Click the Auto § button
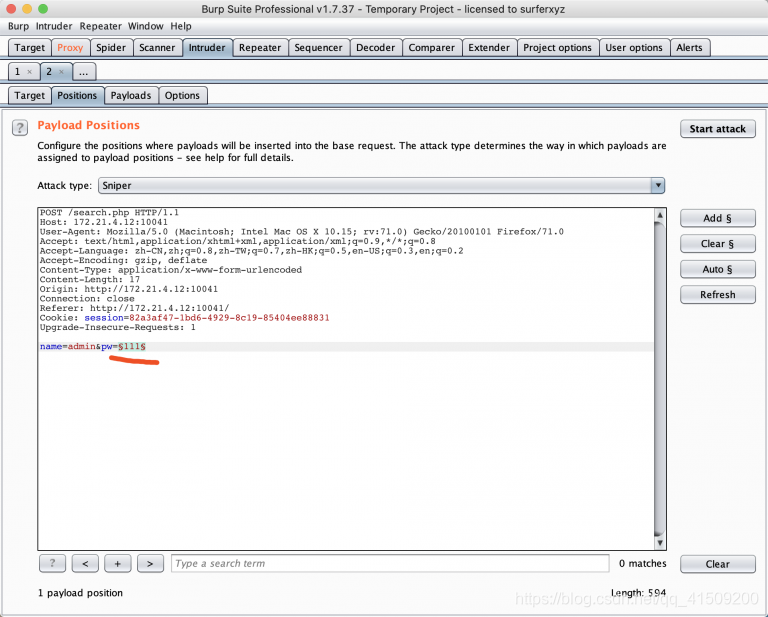Image resolution: width=768 pixels, height=617 pixels. (x=718, y=269)
